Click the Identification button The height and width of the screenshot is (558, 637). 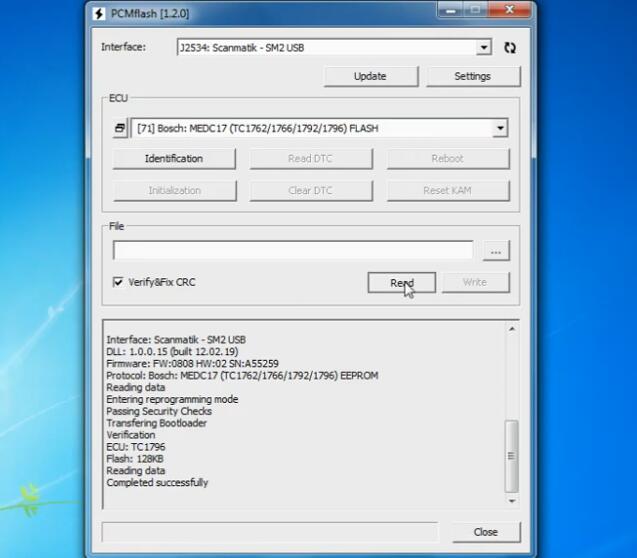(174, 158)
